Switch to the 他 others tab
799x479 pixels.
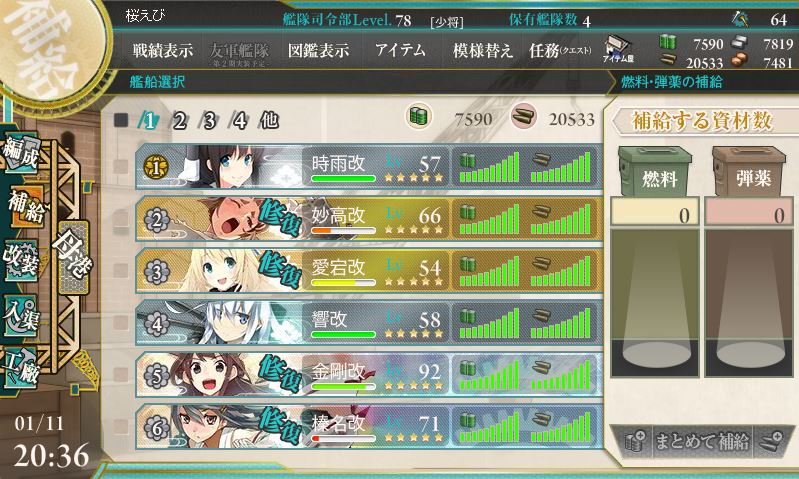(x=269, y=121)
